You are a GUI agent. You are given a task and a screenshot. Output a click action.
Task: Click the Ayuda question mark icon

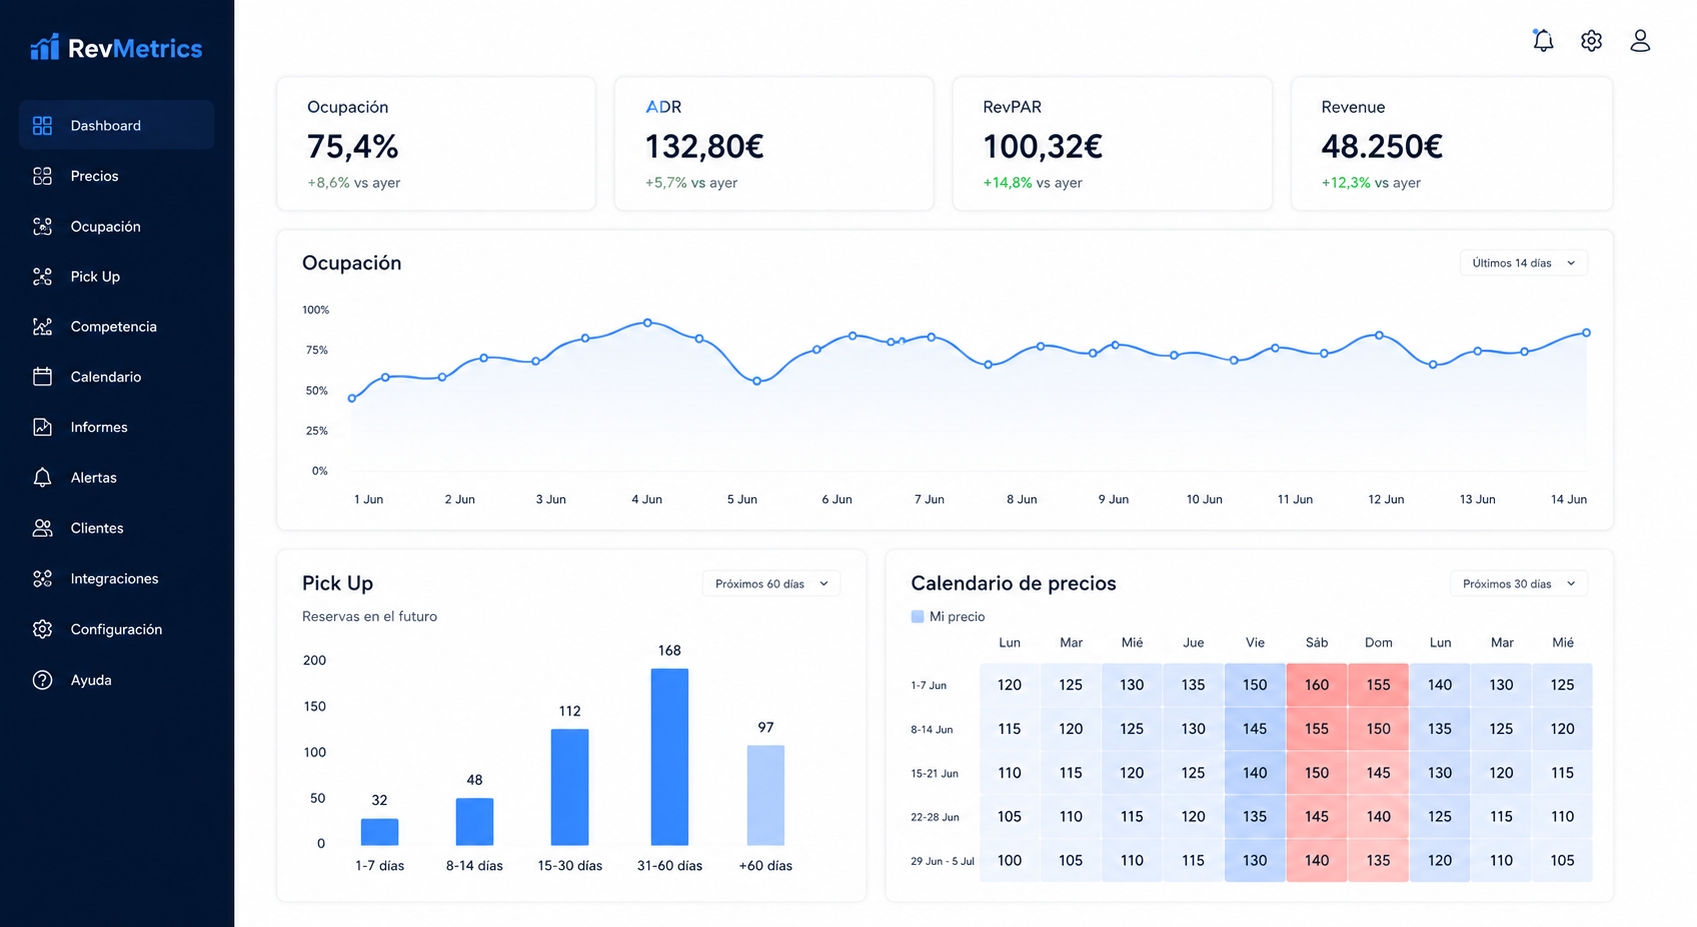pos(42,680)
